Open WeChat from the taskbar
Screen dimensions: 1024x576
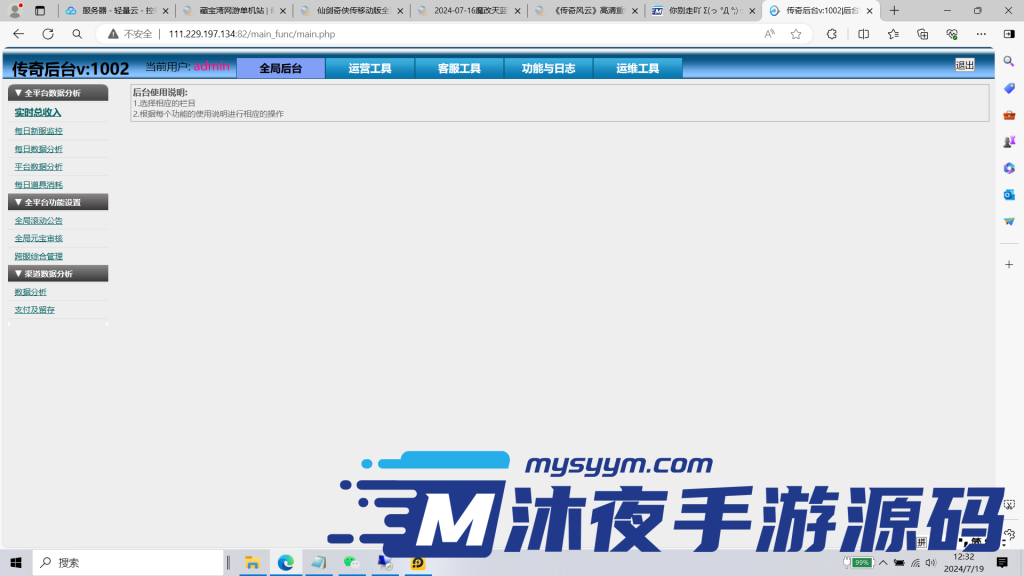[x=352, y=562]
